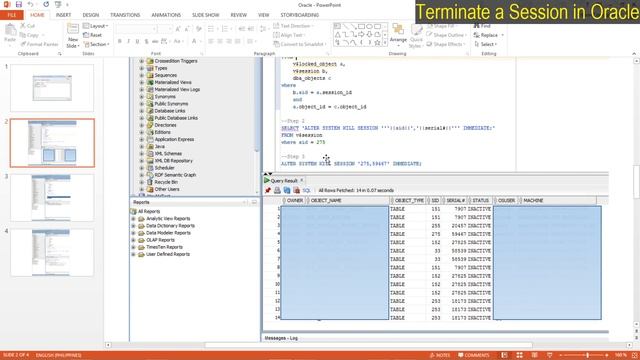Activate the Format Painter

click(x=40, y=44)
